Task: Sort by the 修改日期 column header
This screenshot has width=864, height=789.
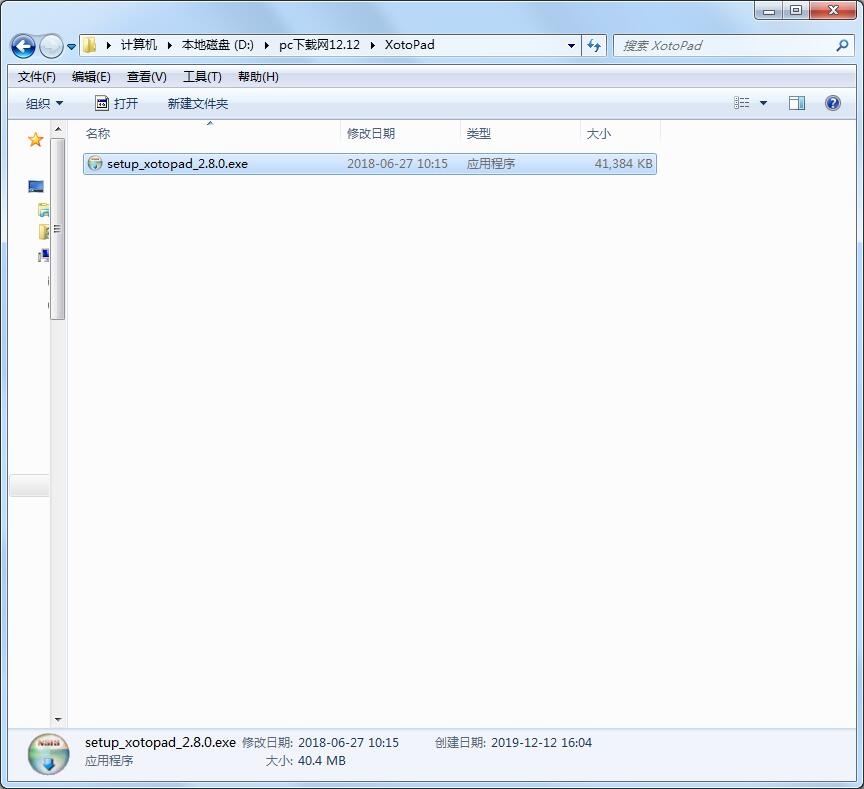Action: (x=401, y=133)
